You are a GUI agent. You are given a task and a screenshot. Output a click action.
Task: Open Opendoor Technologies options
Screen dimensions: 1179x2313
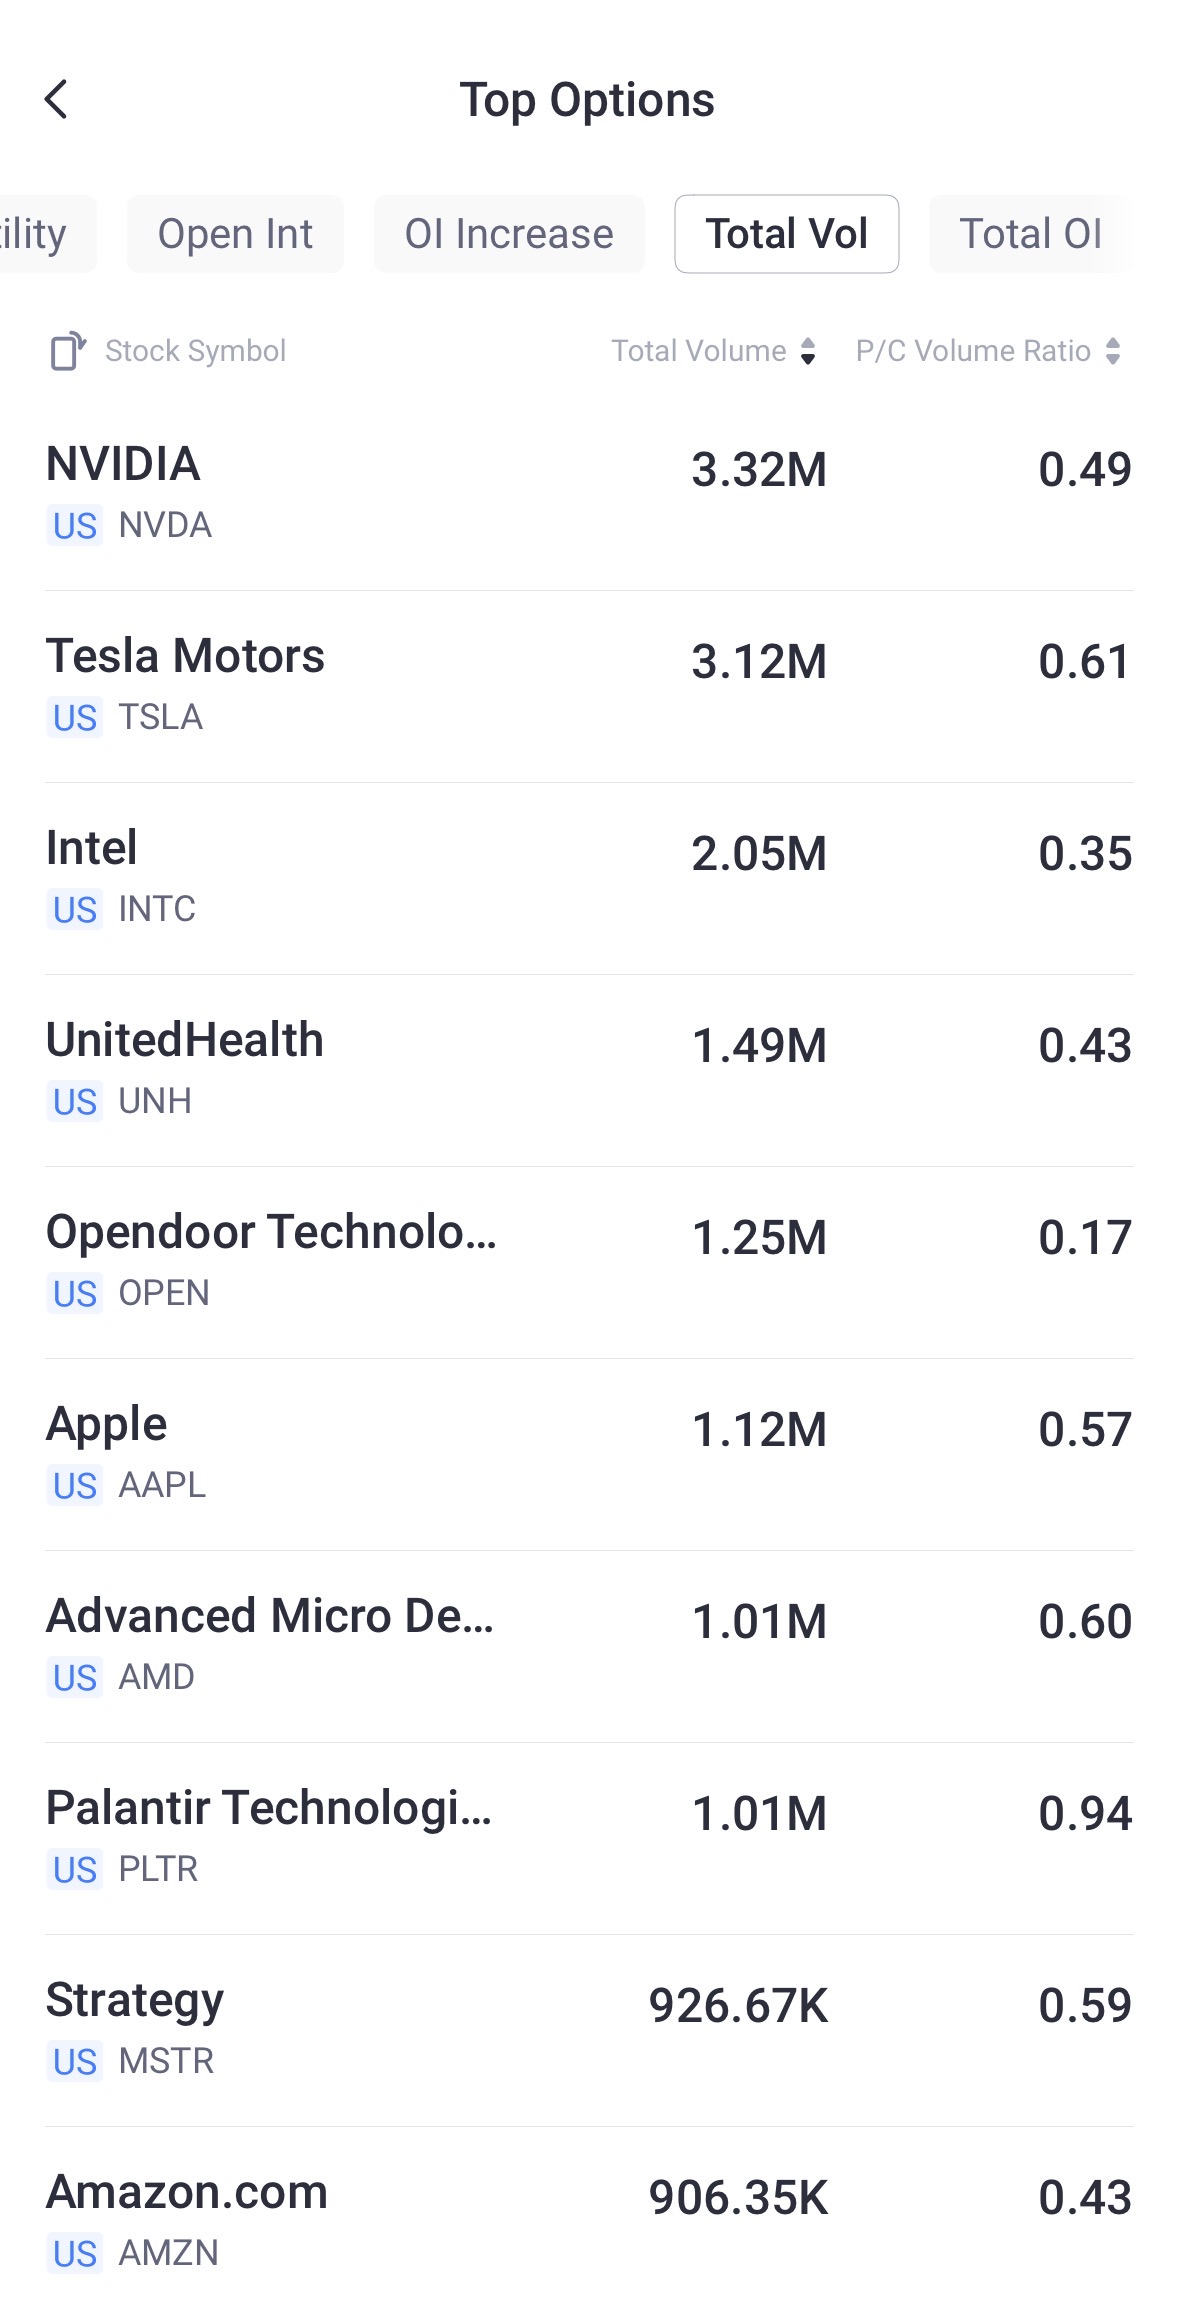[x=589, y=1261]
